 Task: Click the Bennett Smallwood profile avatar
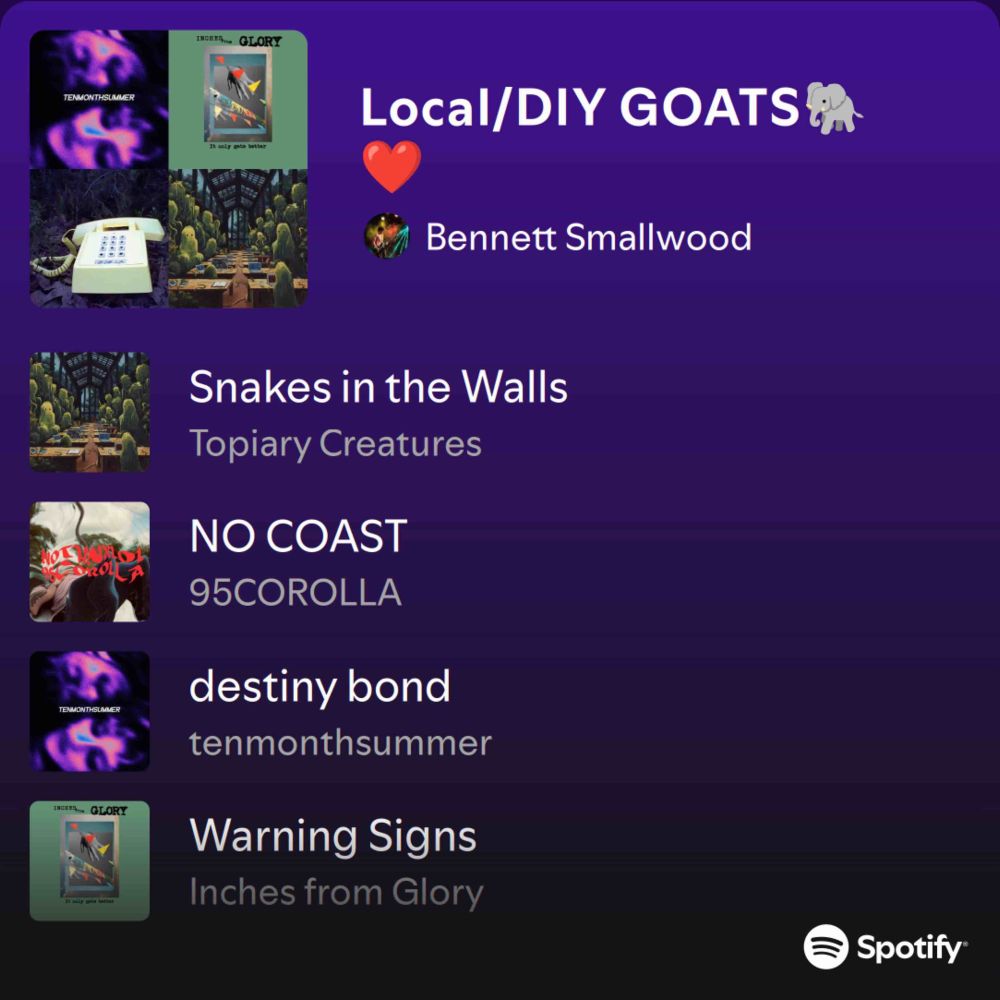click(386, 236)
